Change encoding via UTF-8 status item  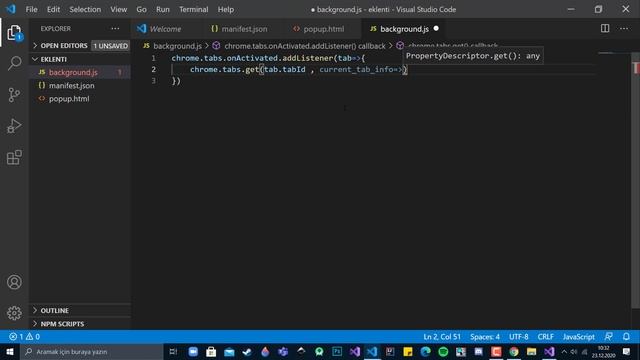click(518, 337)
